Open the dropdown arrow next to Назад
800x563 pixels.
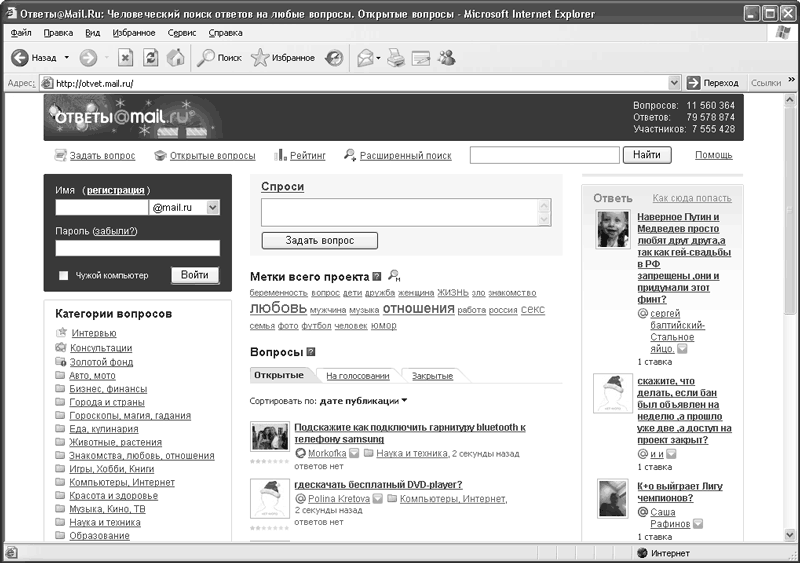click(x=66, y=58)
